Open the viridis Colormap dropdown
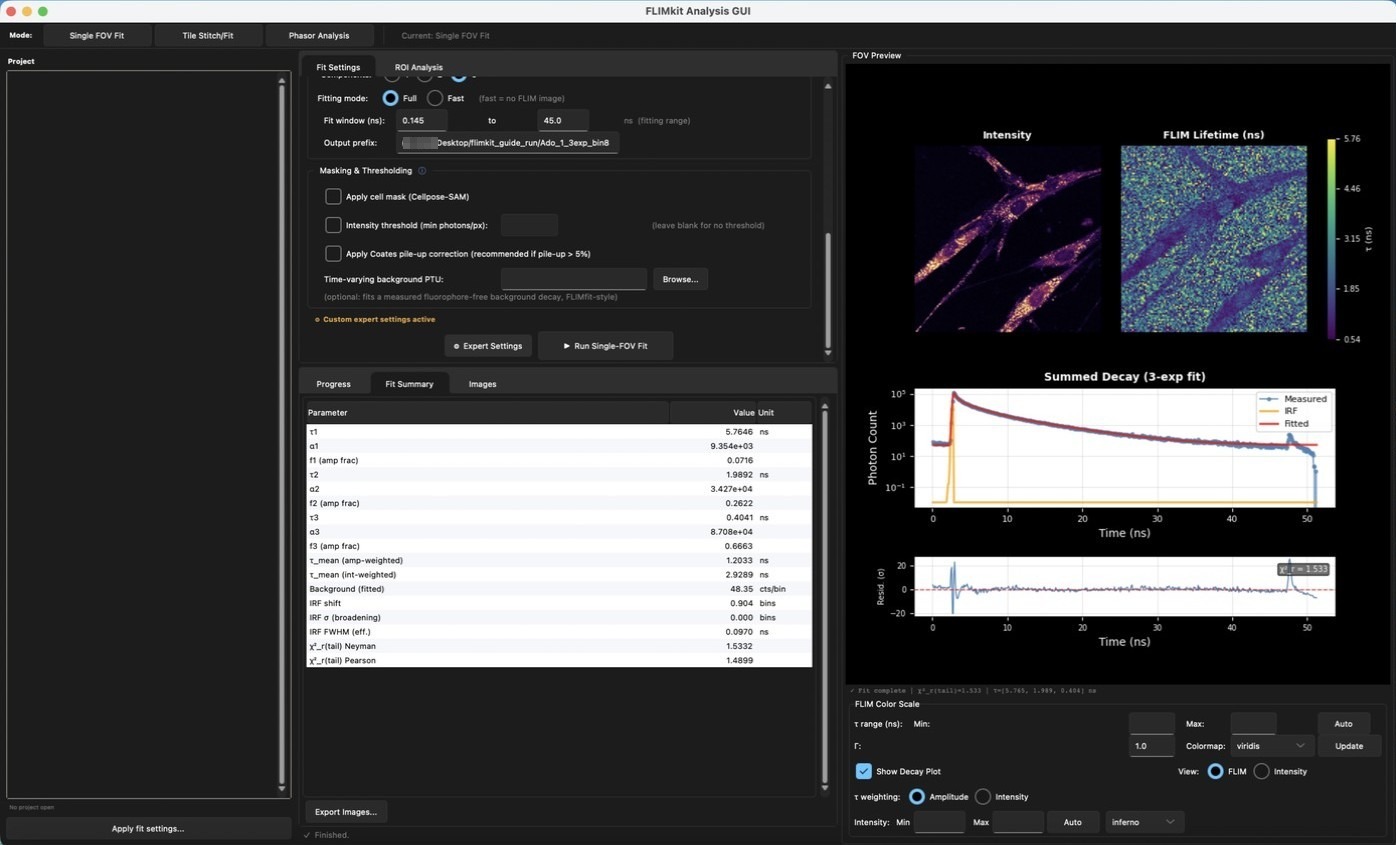Viewport: 1396px width, 845px height. coord(1273,746)
